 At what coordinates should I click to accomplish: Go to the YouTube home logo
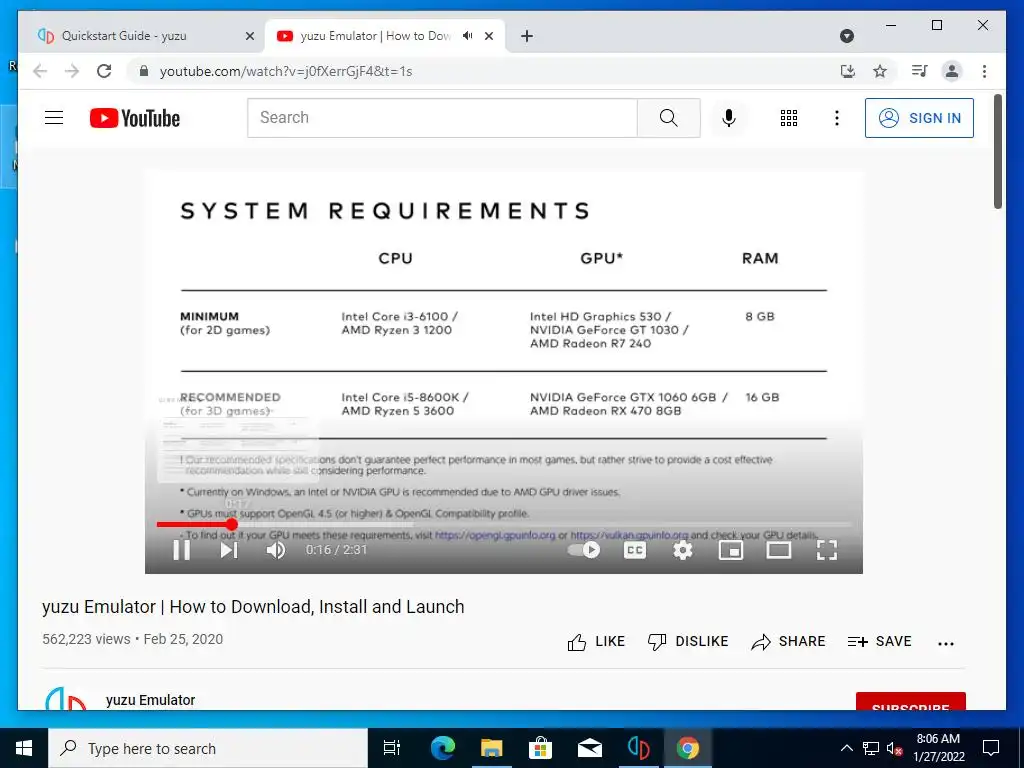(135, 118)
